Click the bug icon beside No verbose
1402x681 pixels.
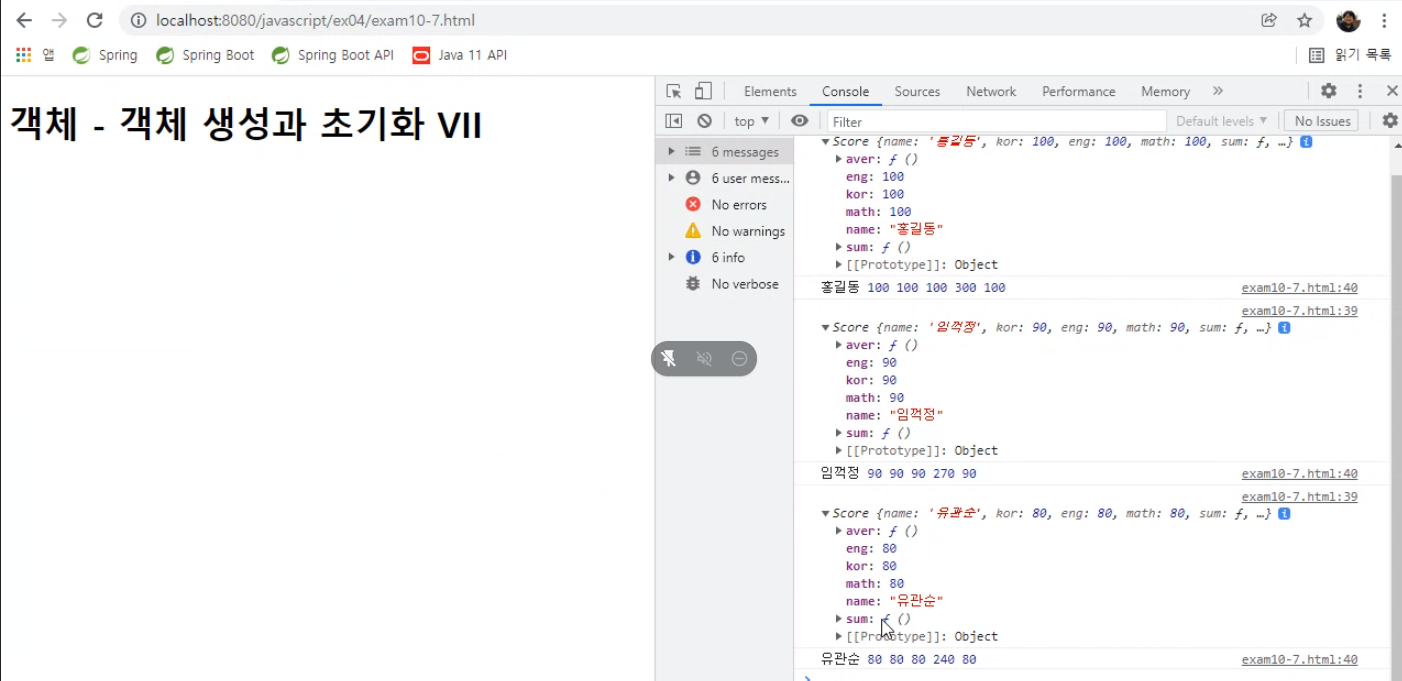pos(693,284)
